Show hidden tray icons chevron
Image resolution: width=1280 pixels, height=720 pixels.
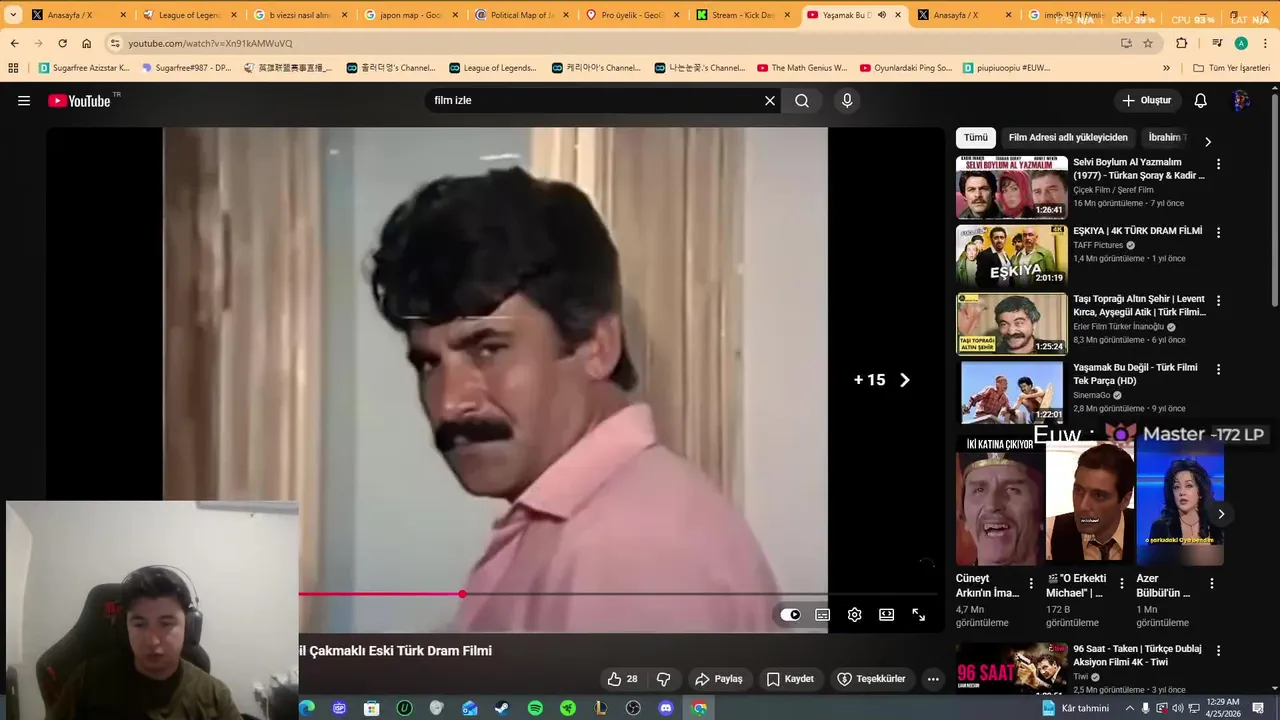coord(1129,708)
